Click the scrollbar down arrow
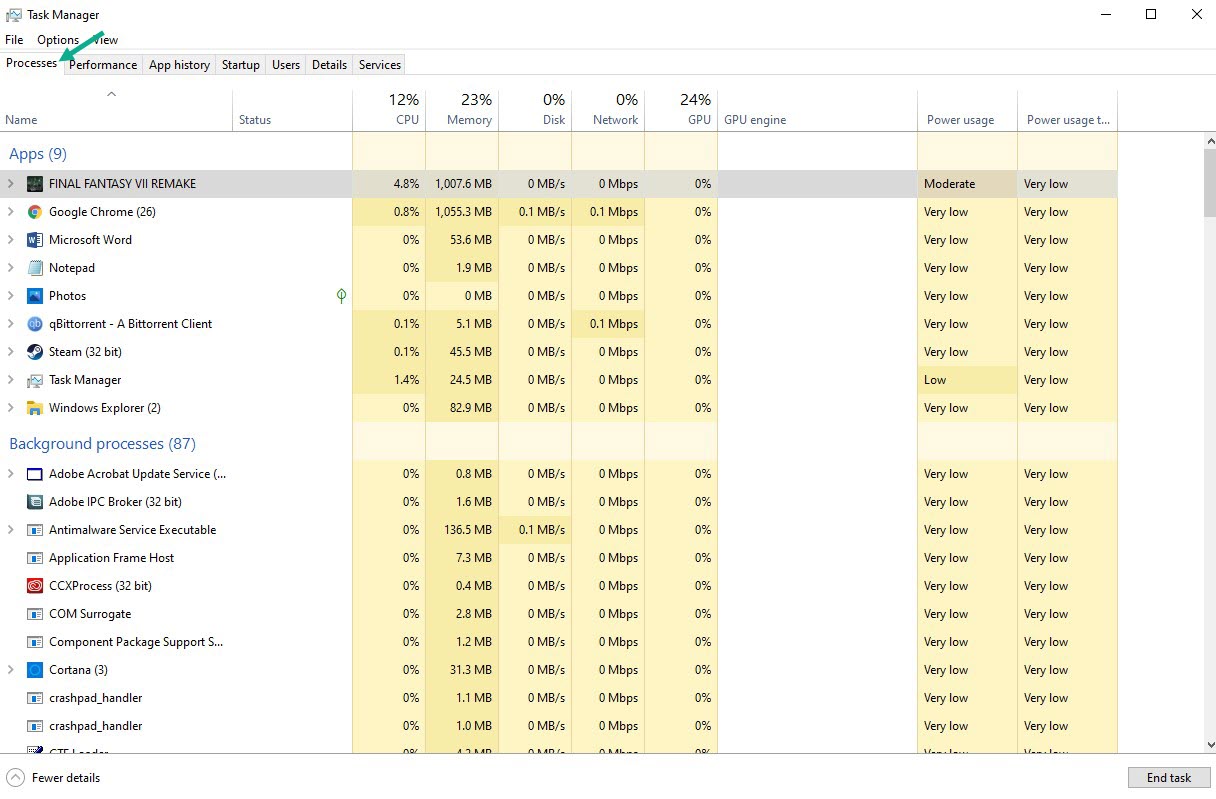This screenshot has height=799, width=1216. [1210, 745]
